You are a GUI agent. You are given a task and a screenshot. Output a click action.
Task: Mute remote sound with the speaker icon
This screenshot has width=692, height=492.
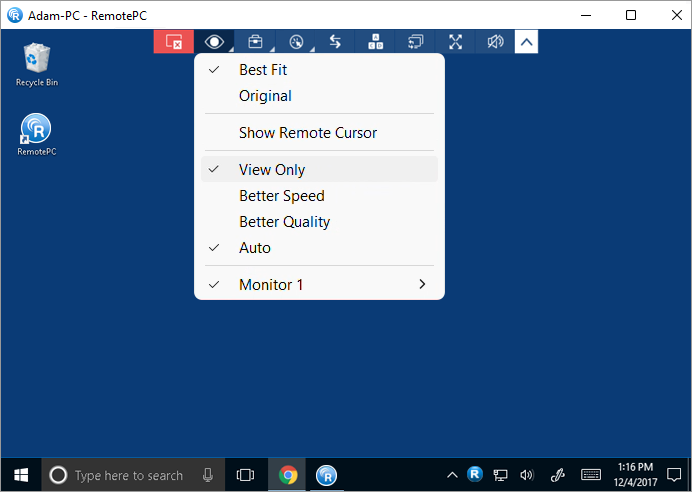495,42
